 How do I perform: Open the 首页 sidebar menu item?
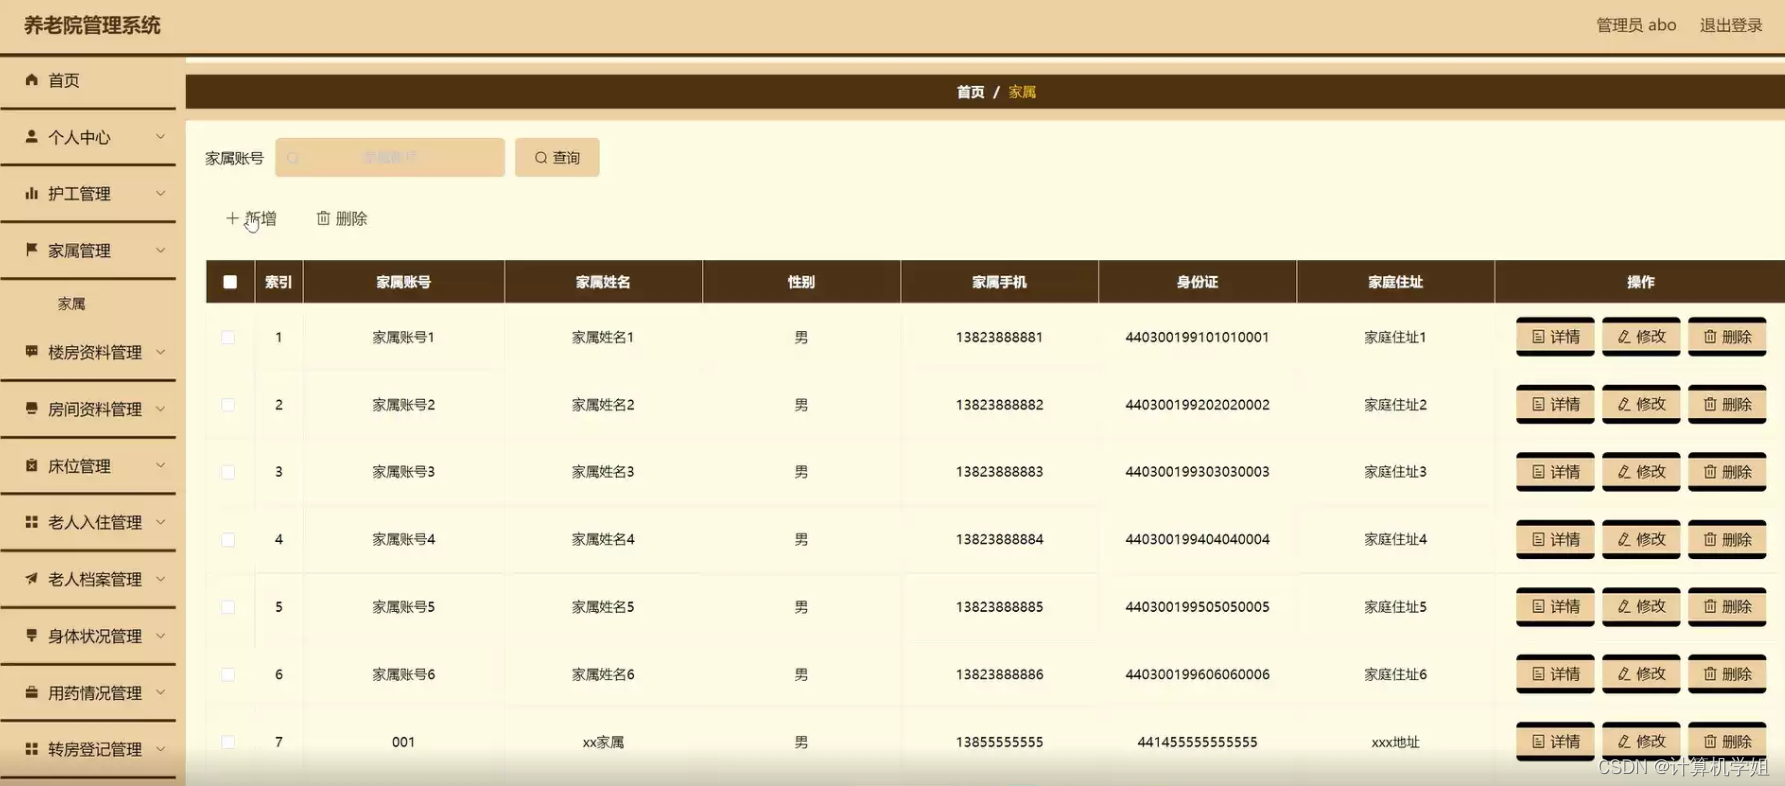click(x=88, y=80)
